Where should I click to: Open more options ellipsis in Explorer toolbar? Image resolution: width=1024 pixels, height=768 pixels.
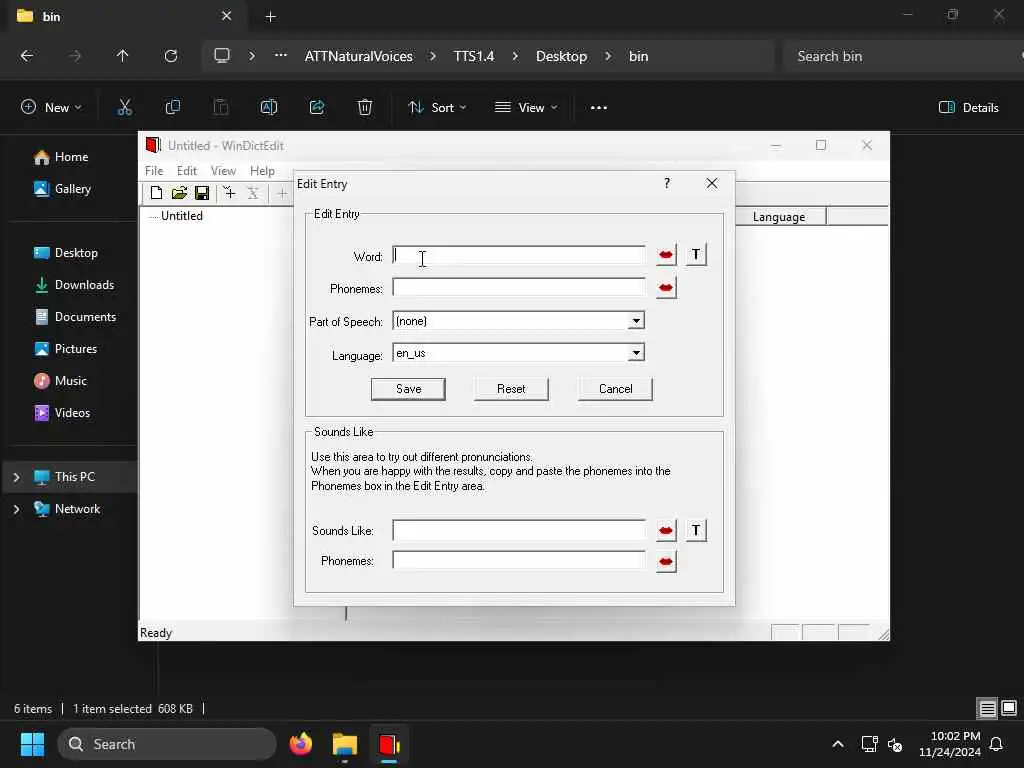(599, 107)
